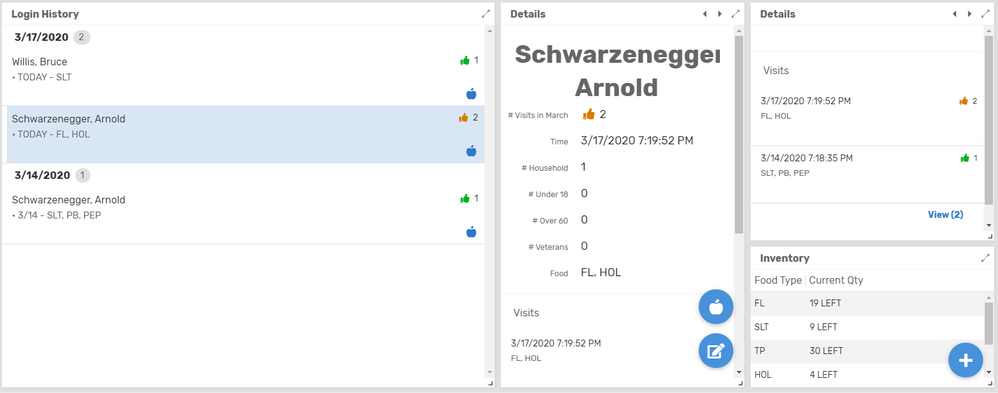Click green thumbs-up on Willis, Bruce row

[465, 61]
